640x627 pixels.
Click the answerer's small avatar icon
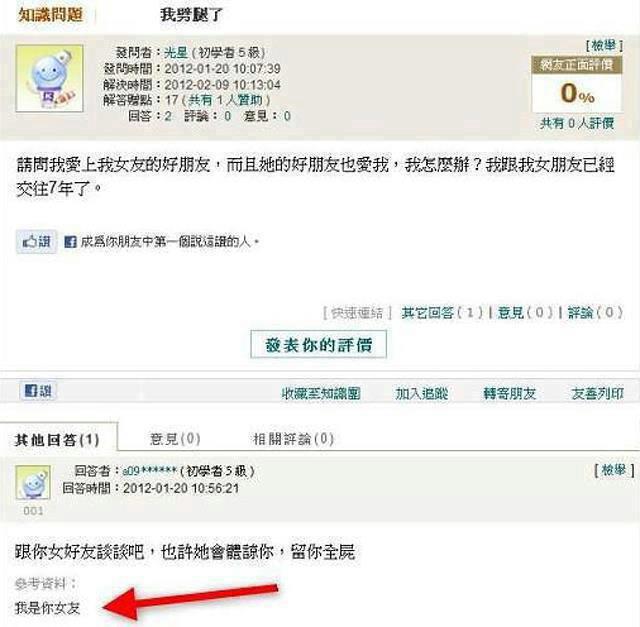[x=33, y=482]
